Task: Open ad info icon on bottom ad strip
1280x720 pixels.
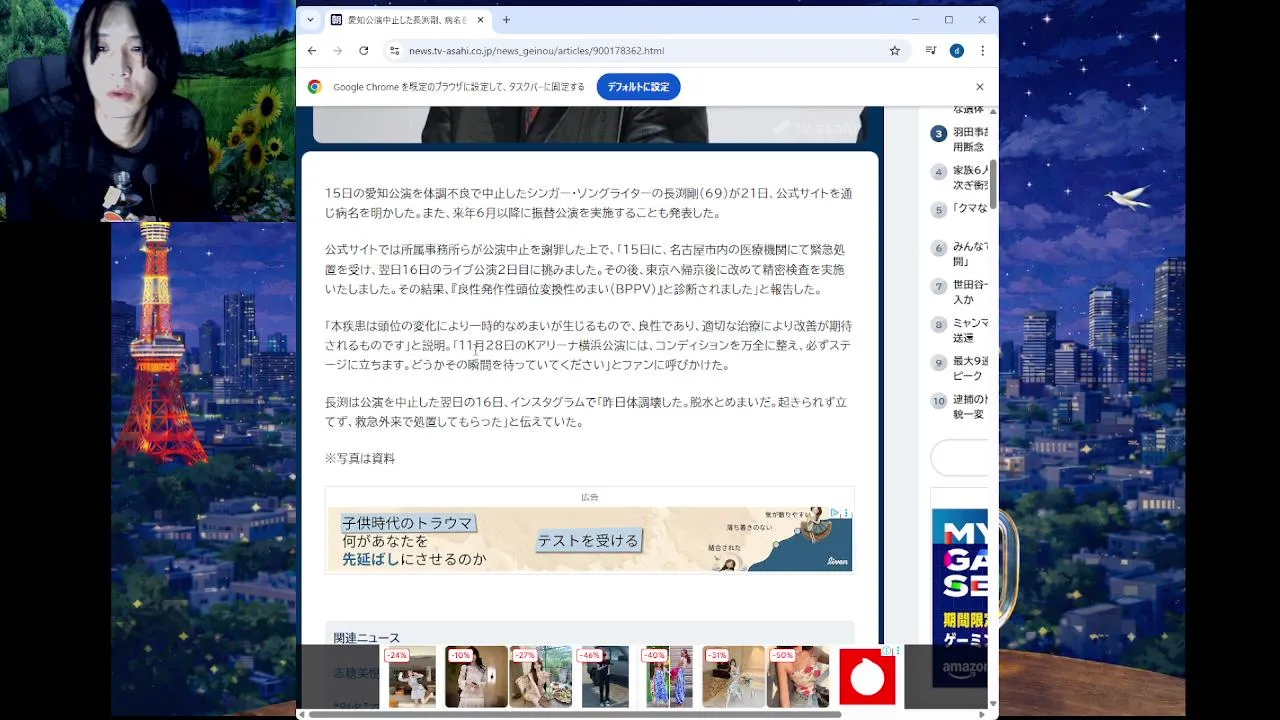Action: click(888, 651)
